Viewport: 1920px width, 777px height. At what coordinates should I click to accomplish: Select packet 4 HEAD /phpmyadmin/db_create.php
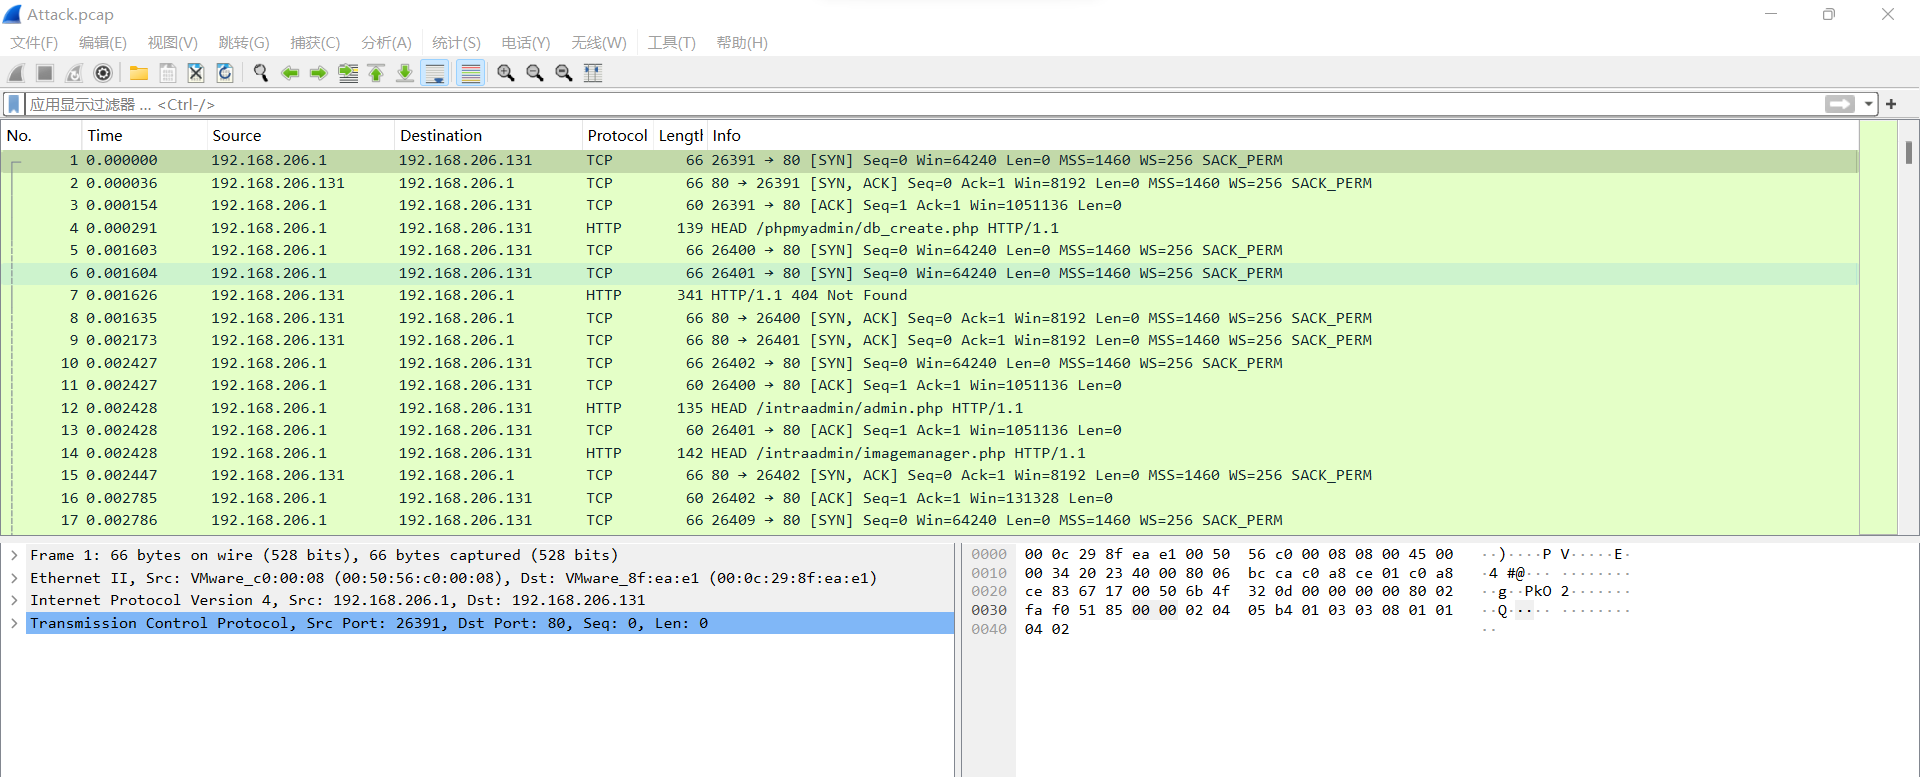point(930,228)
